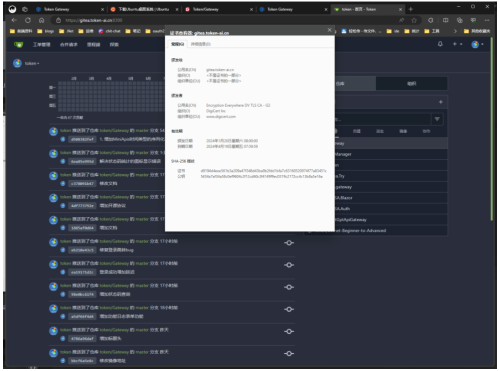Switch to the Ubuntu download browser tab
500x371 pixels.
tap(143, 9)
